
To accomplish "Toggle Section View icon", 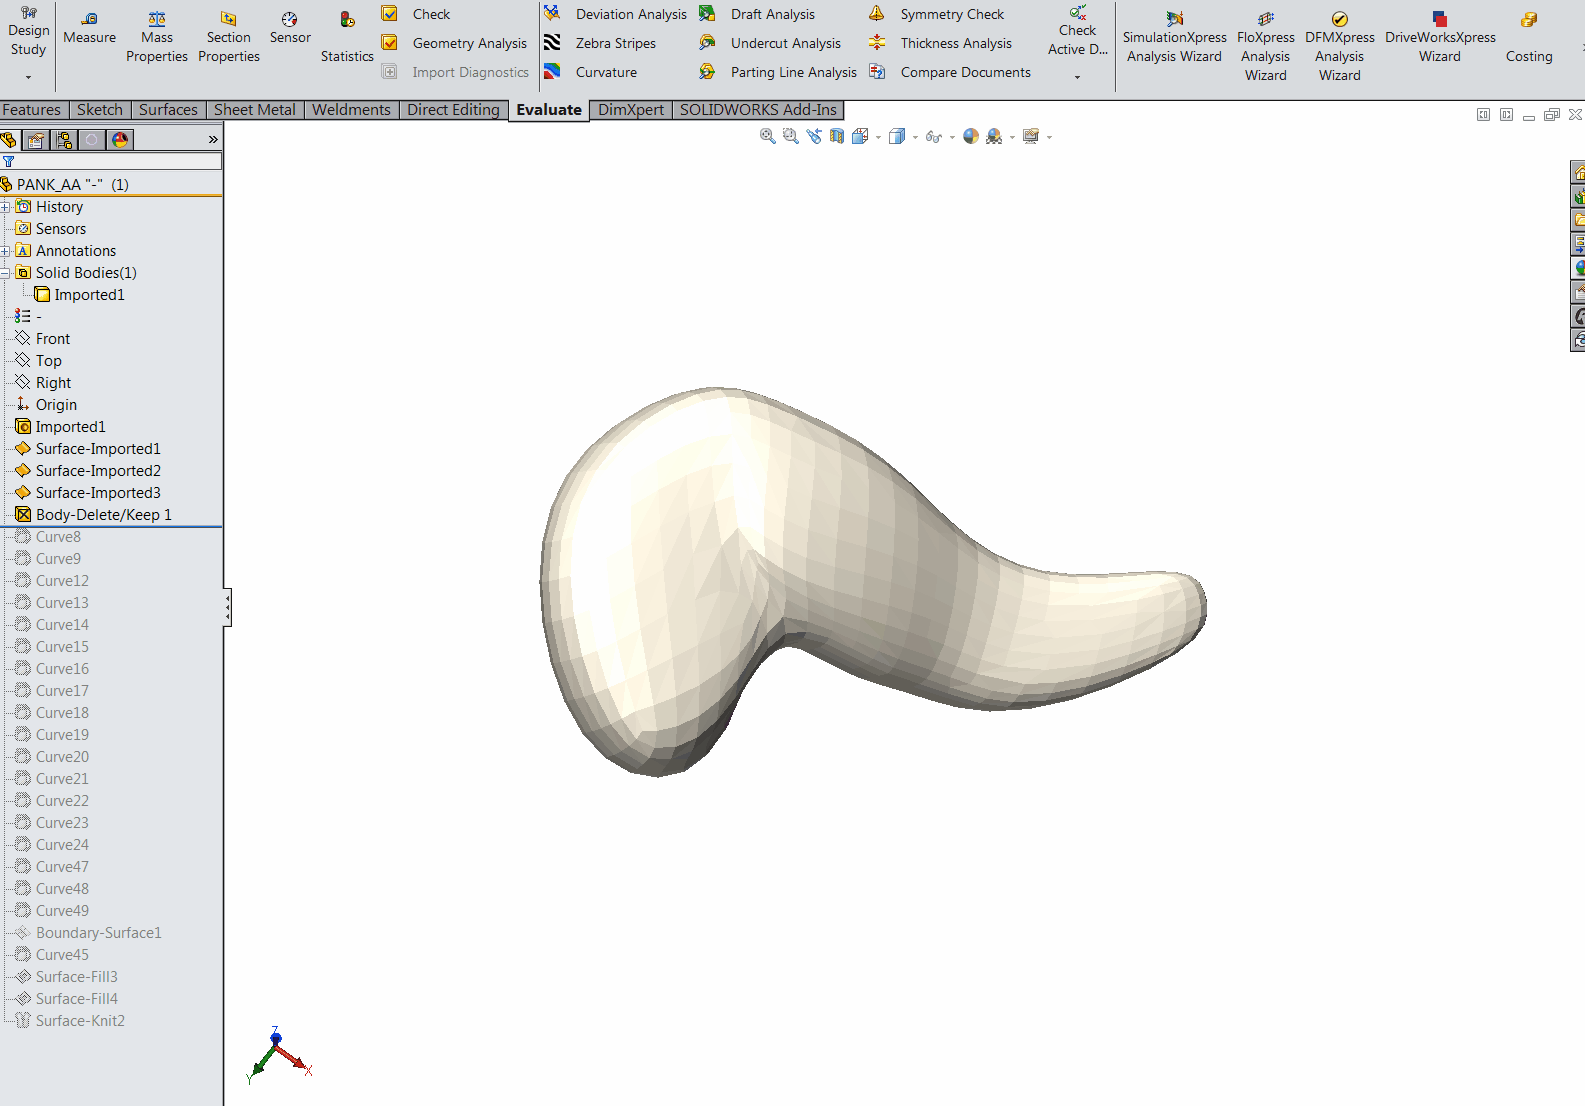I will 837,136.
